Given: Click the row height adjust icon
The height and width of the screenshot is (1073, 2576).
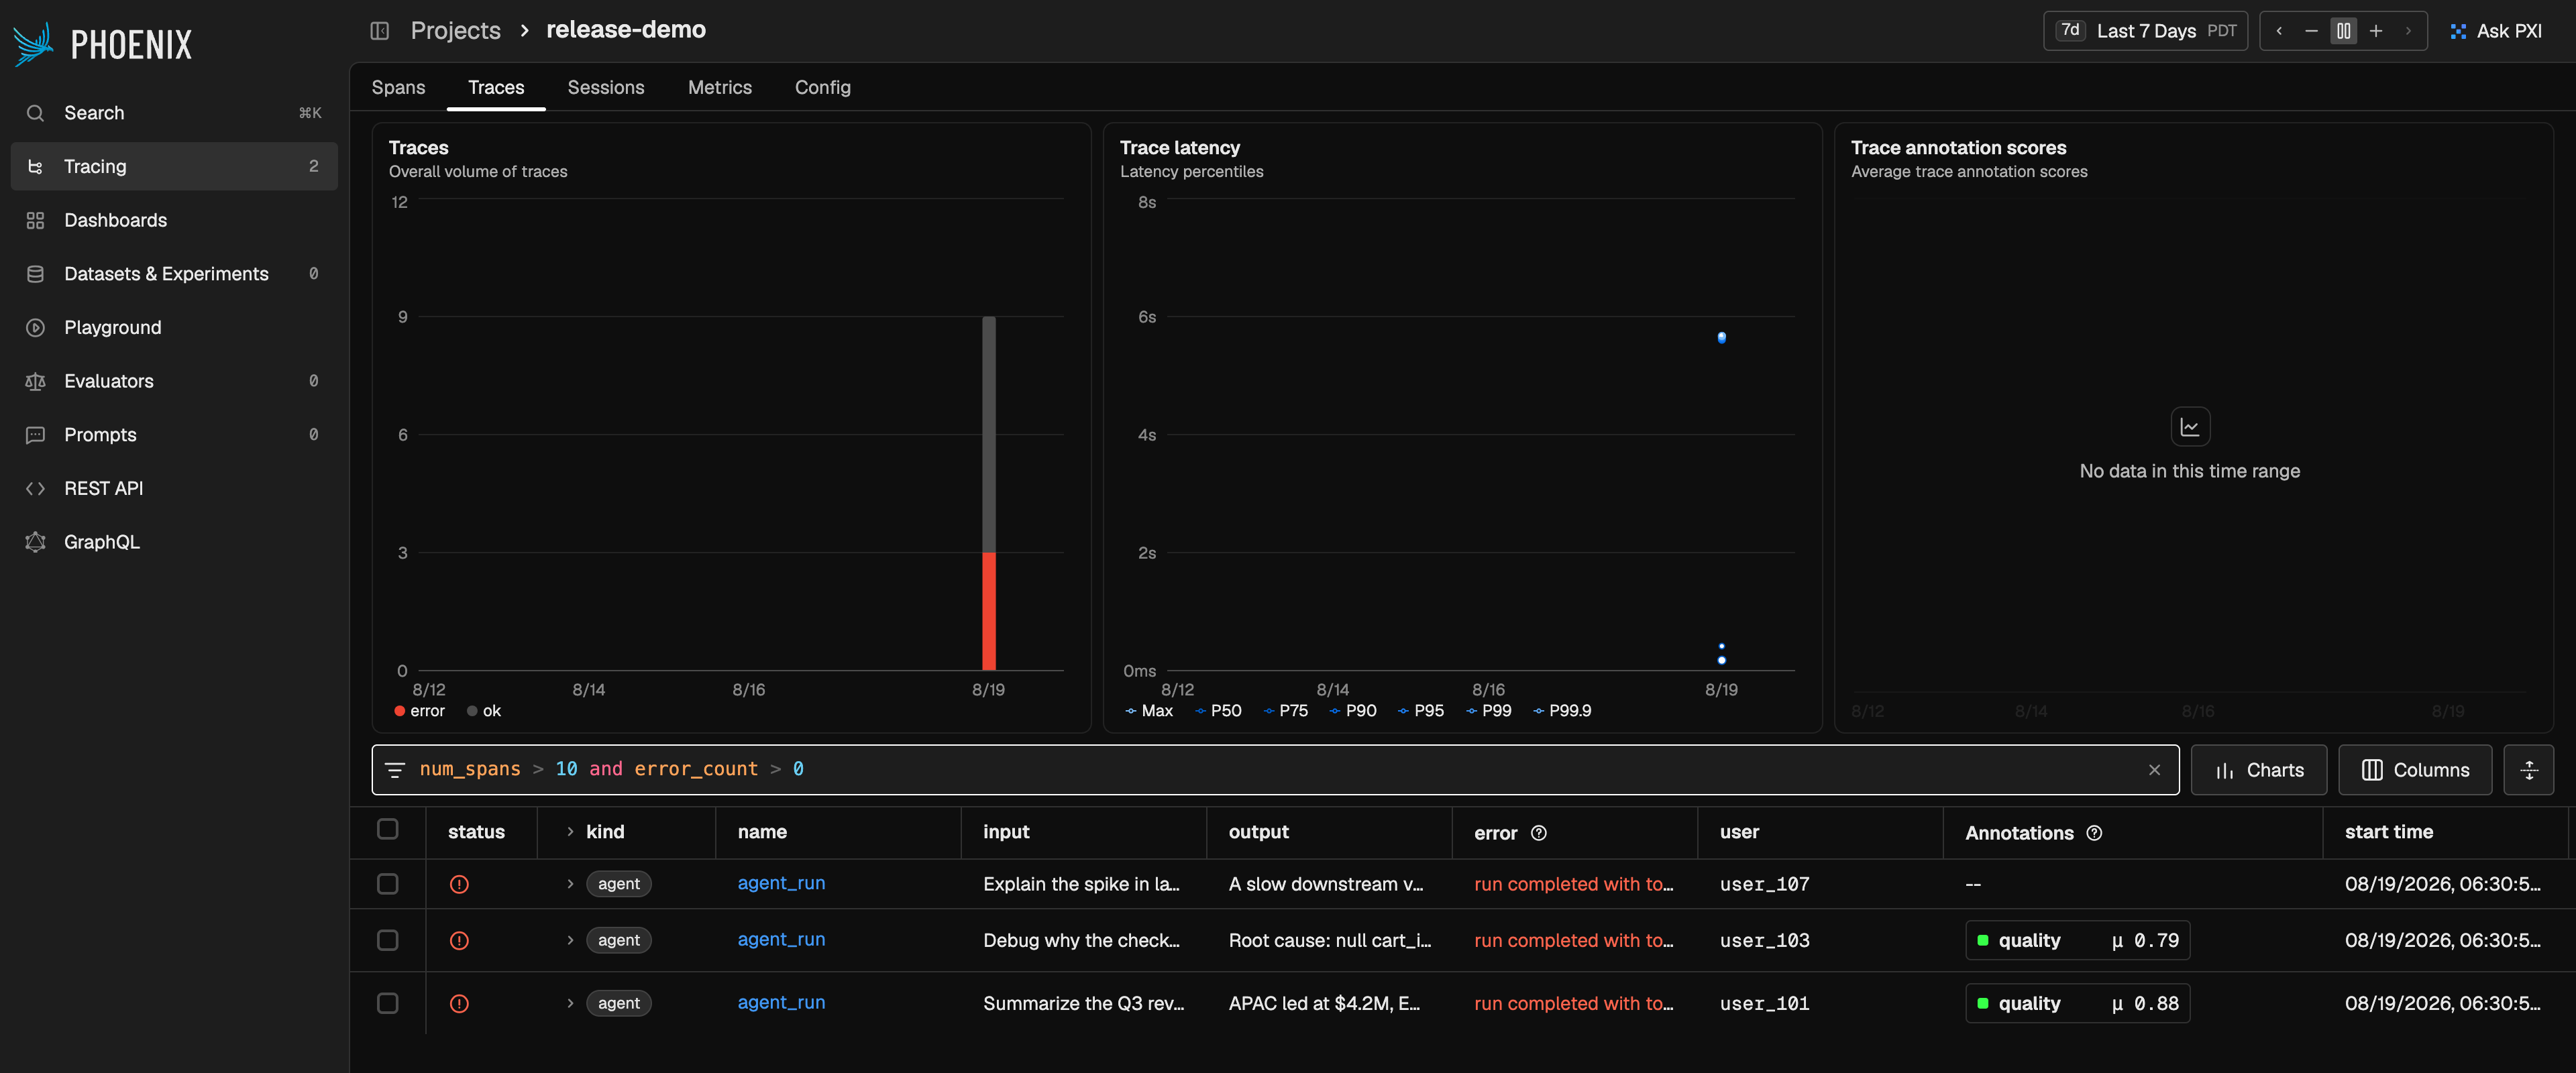Looking at the screenshot, I should click(2528, 770).
